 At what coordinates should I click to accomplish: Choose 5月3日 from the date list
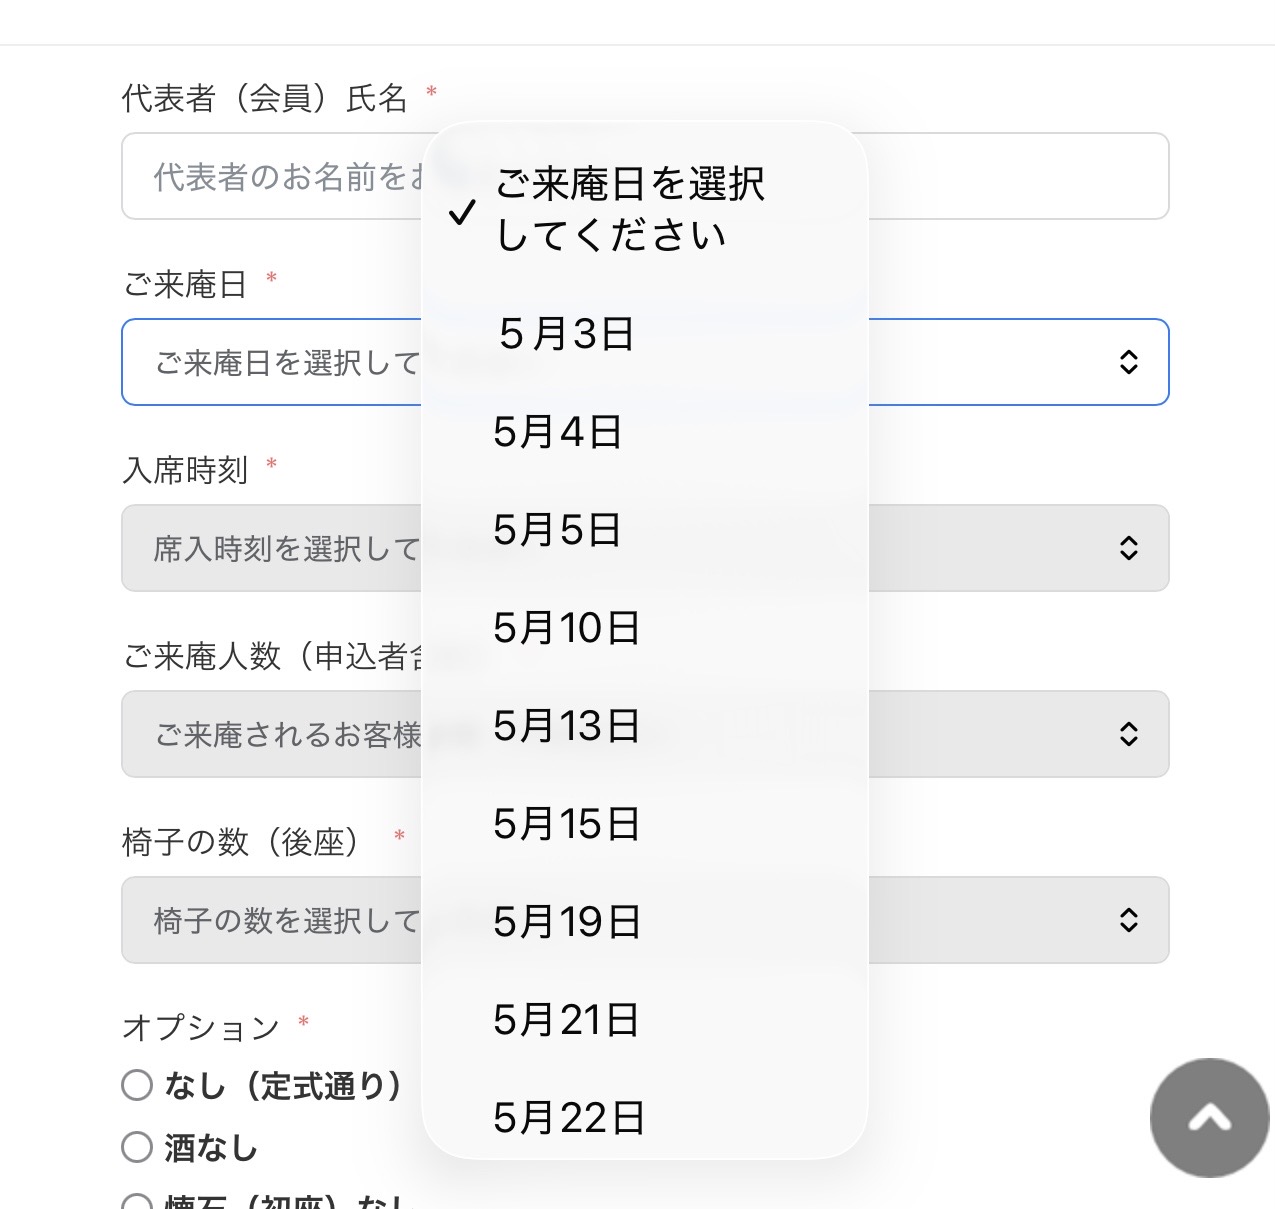(566, 334)
